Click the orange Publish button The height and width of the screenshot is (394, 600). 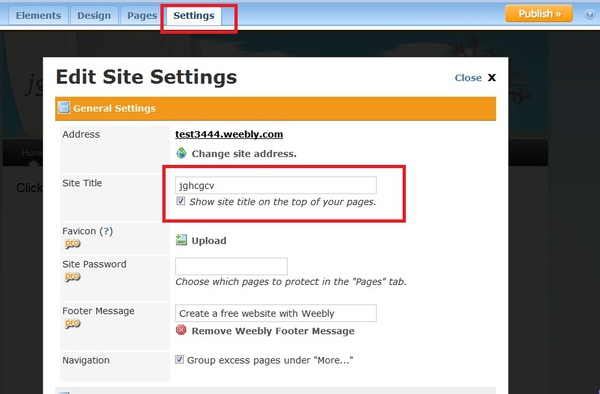(539, 14)
